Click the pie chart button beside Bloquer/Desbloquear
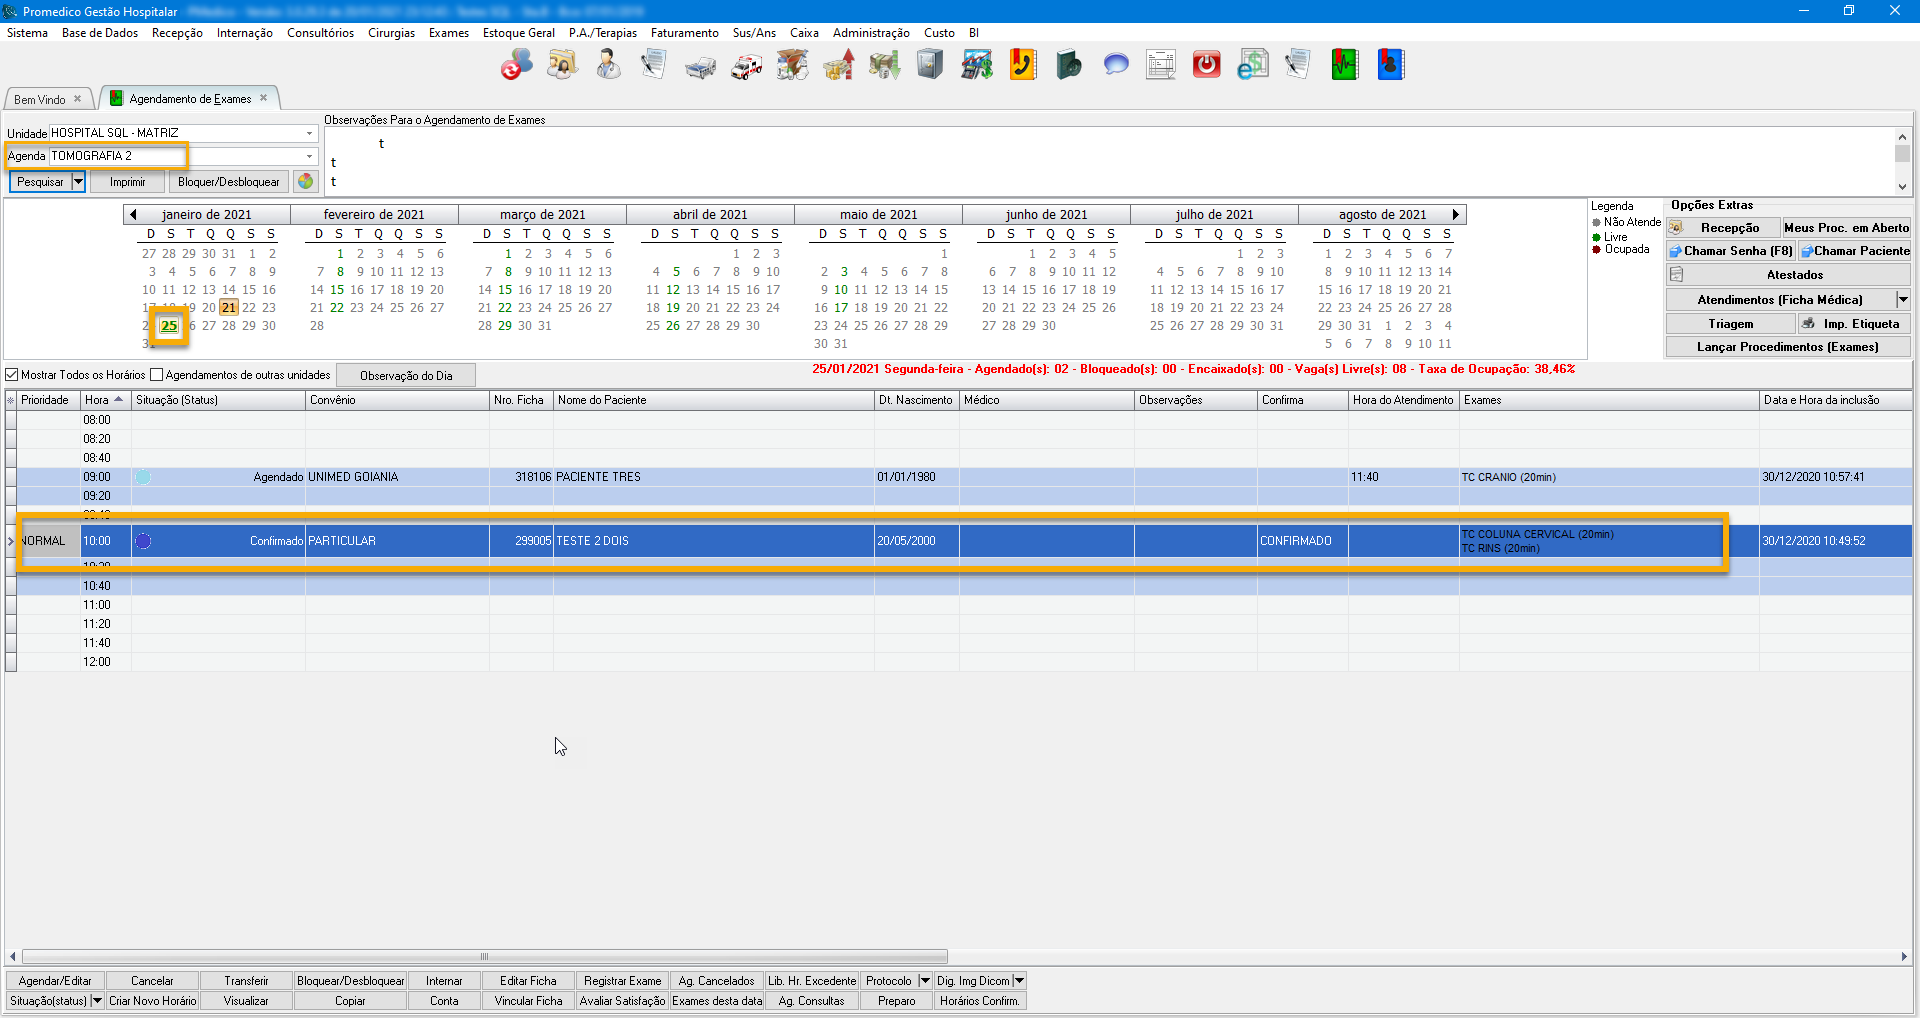The width and height of the screenshot is (1920, 1018). [306, 182]
